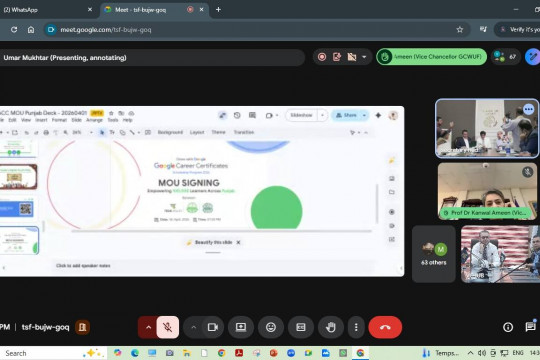
Task: Open Microsoft Edge from the taskbar
Action: (135, 353)
